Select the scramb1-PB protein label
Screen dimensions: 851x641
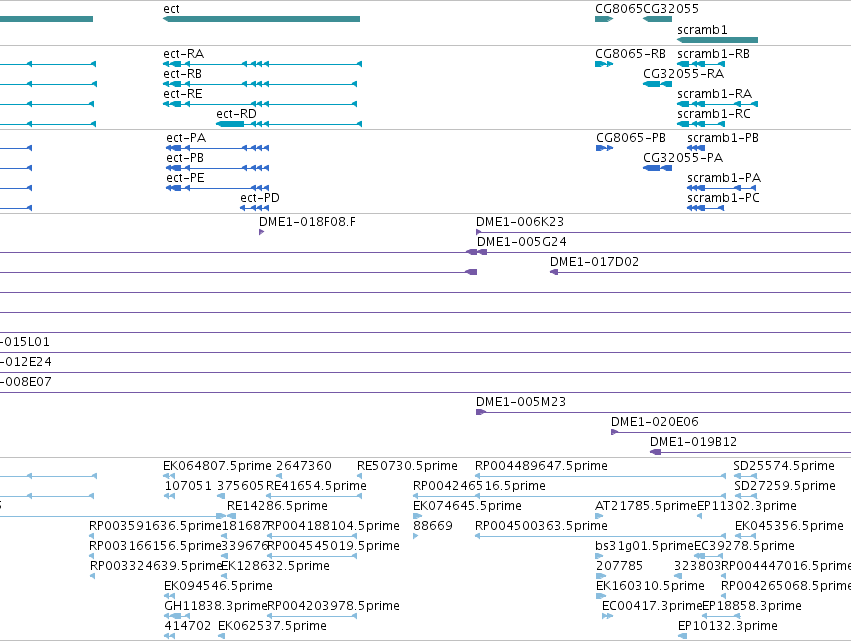[x=723, y=138]
